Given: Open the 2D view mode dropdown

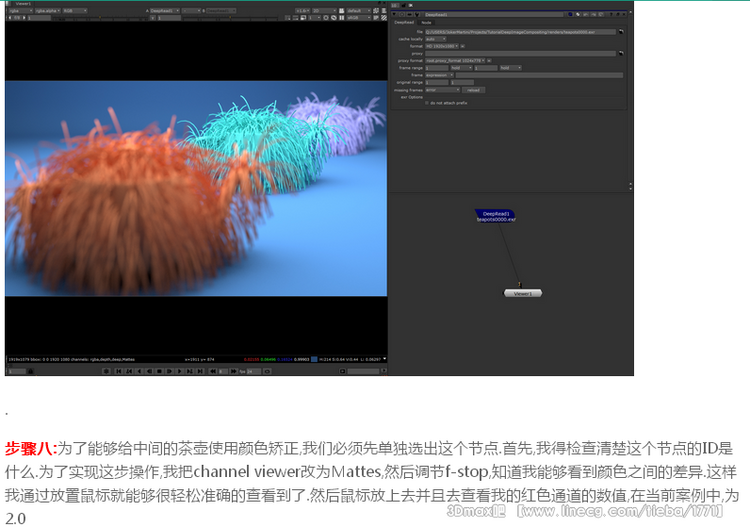Looking at the screenshot, I should click(x=324, y=11).
